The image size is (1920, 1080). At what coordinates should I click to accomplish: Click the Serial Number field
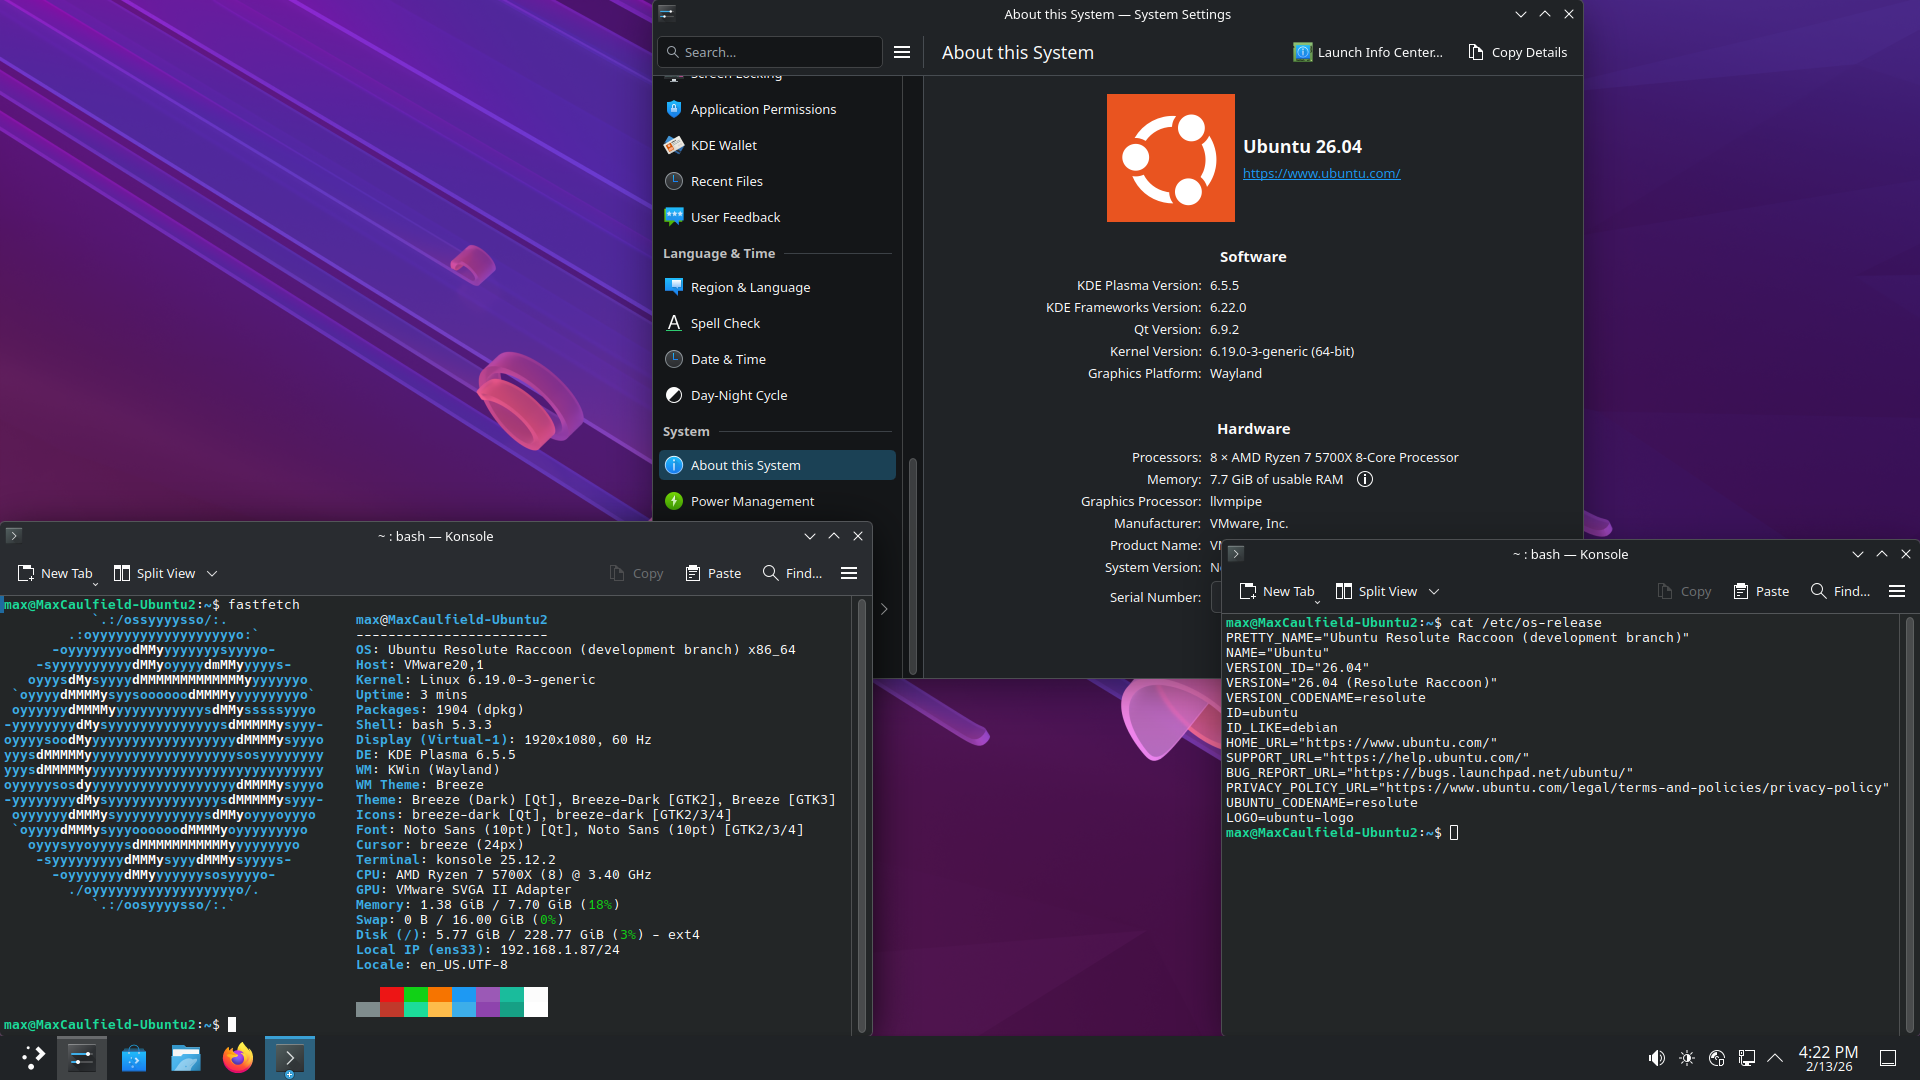[x=1216, y=597]
